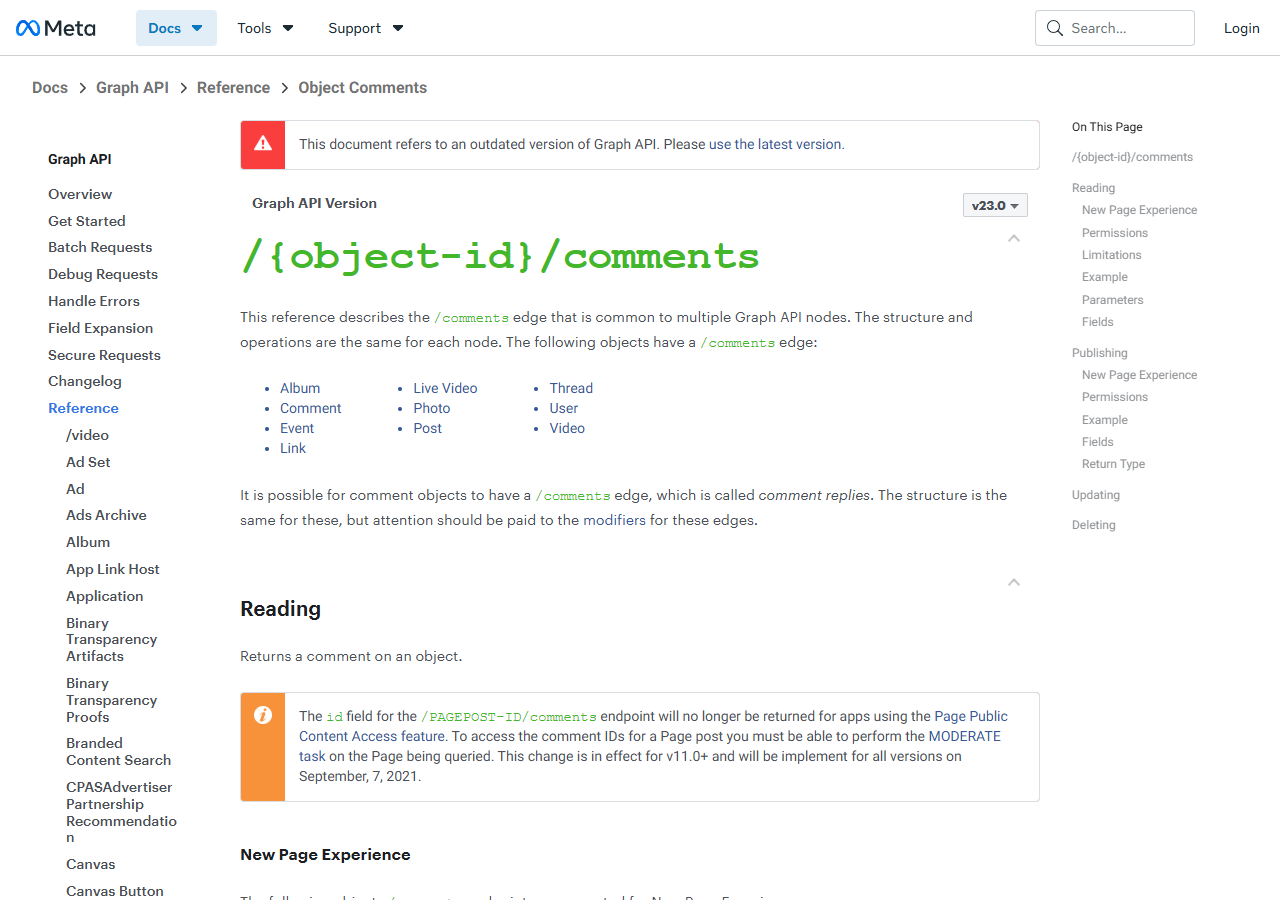Open the Post object link
Image resolution: width=1280 pixels, height=900 pixels.
point(427,428)
